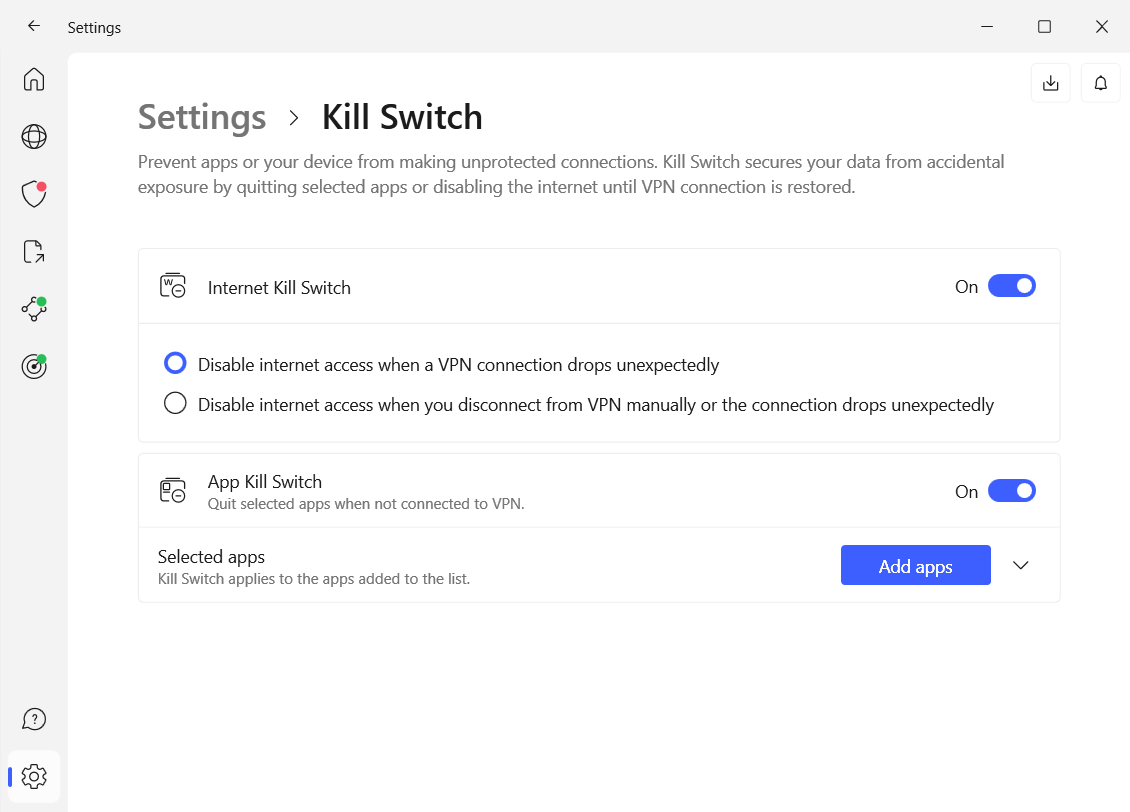
Task: Disable the Internet Kill Switch toggle
Action: coord(1012,285)
